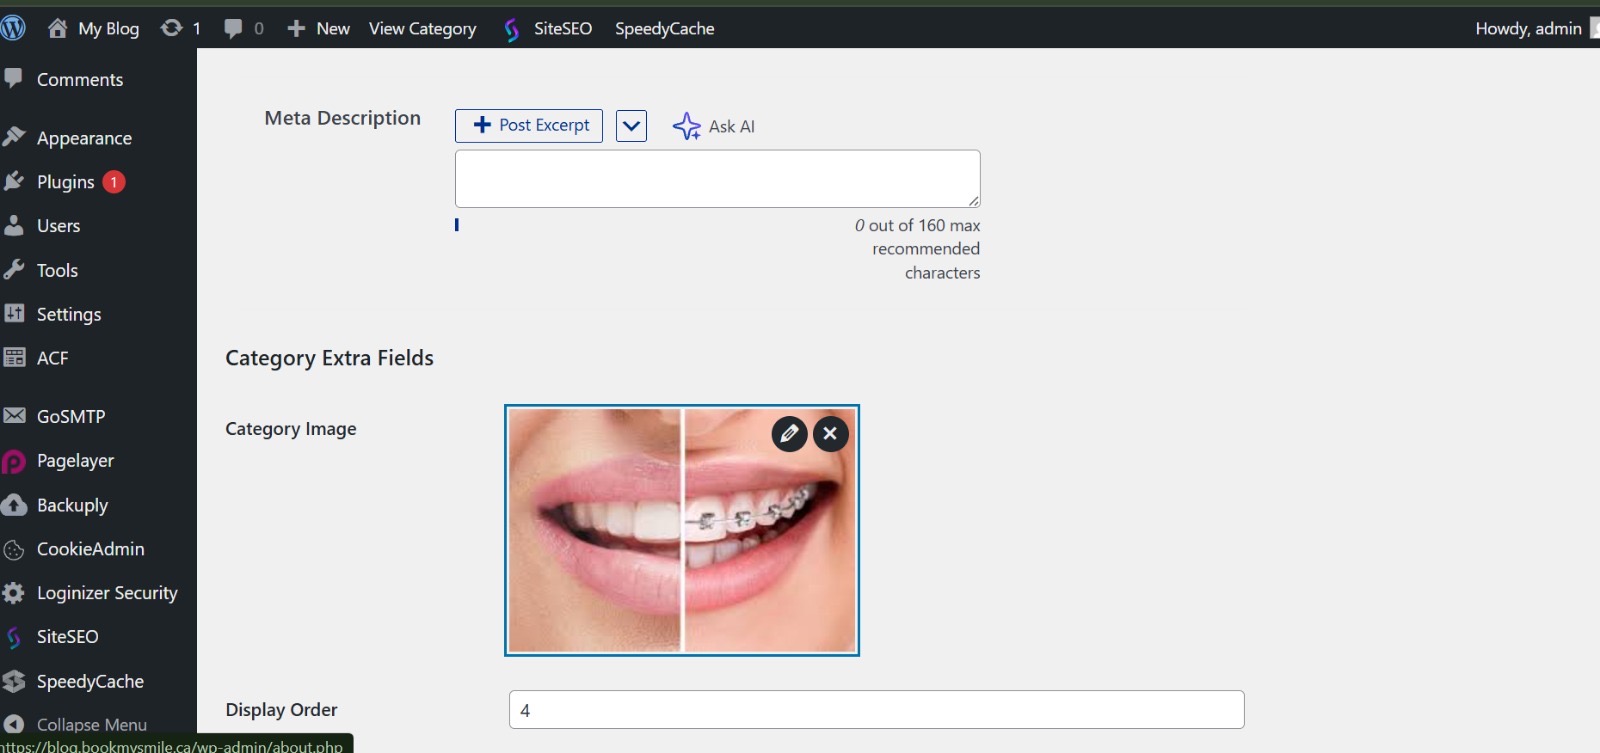Open the Plugins menu in sidebar

point(65,182)
